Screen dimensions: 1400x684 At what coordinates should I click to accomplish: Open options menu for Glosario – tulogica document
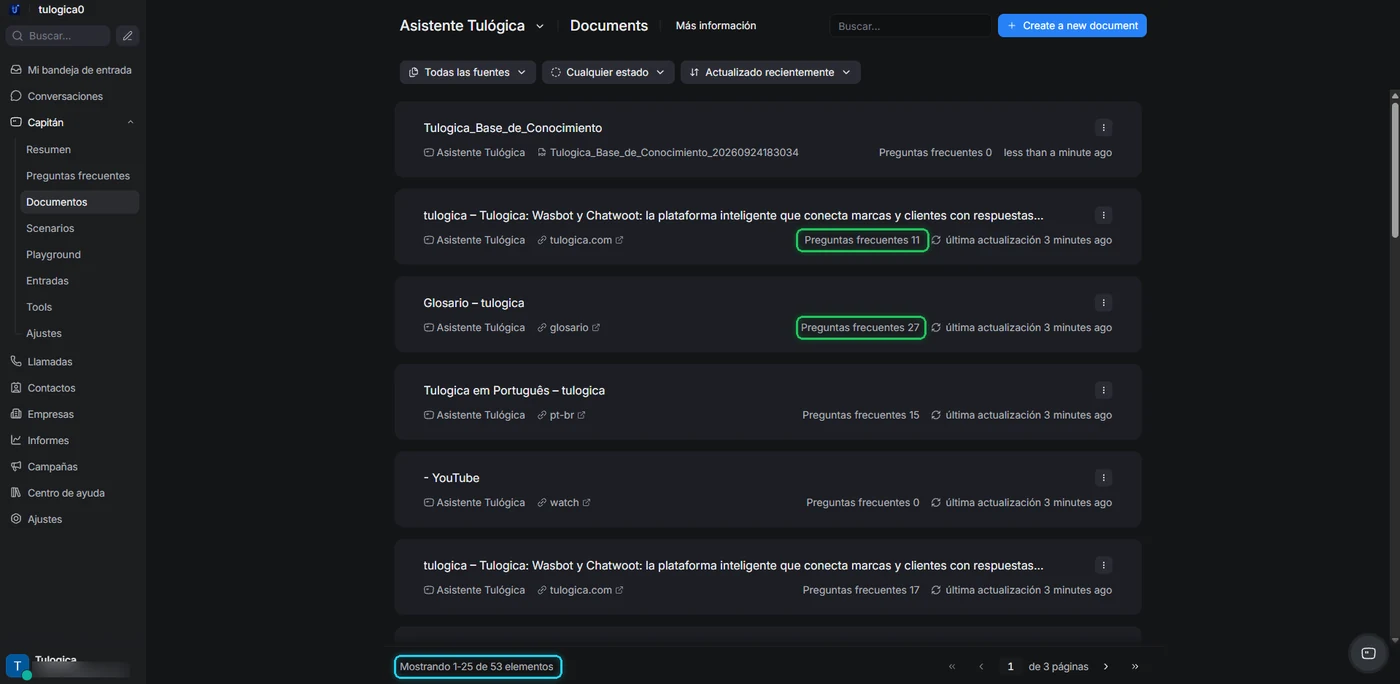1103,302
